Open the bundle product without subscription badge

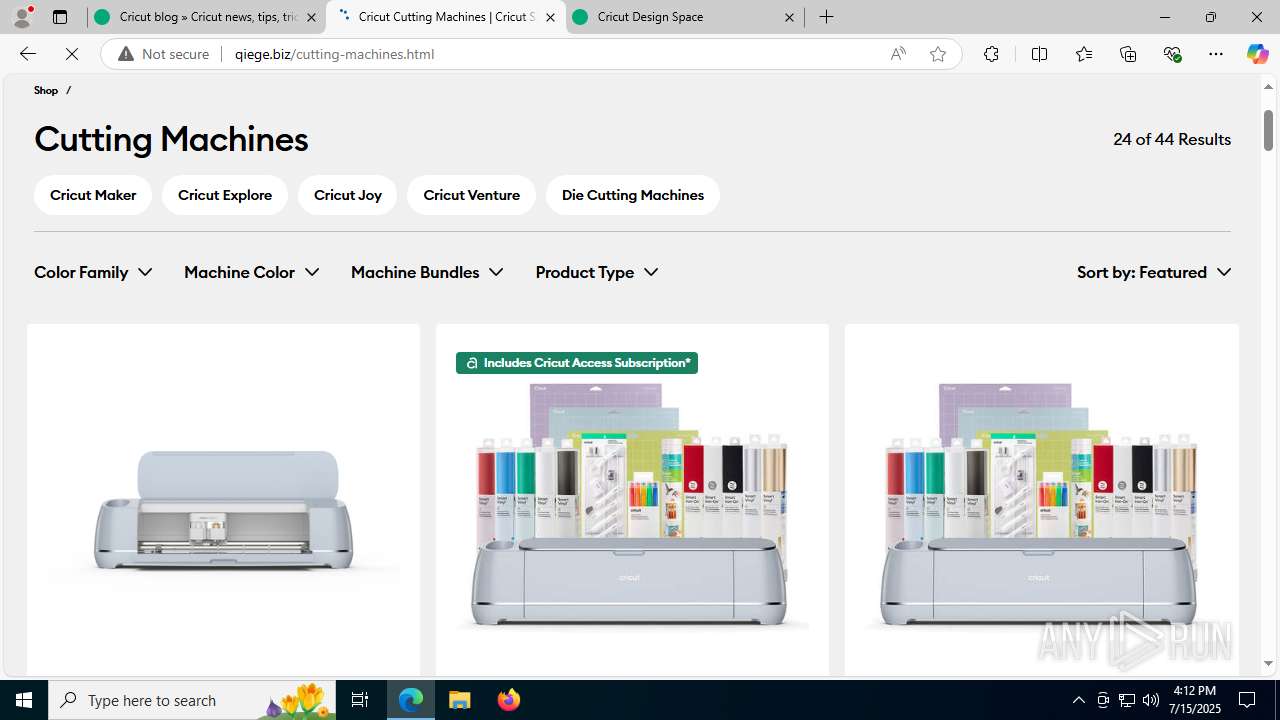[1041, 505]
